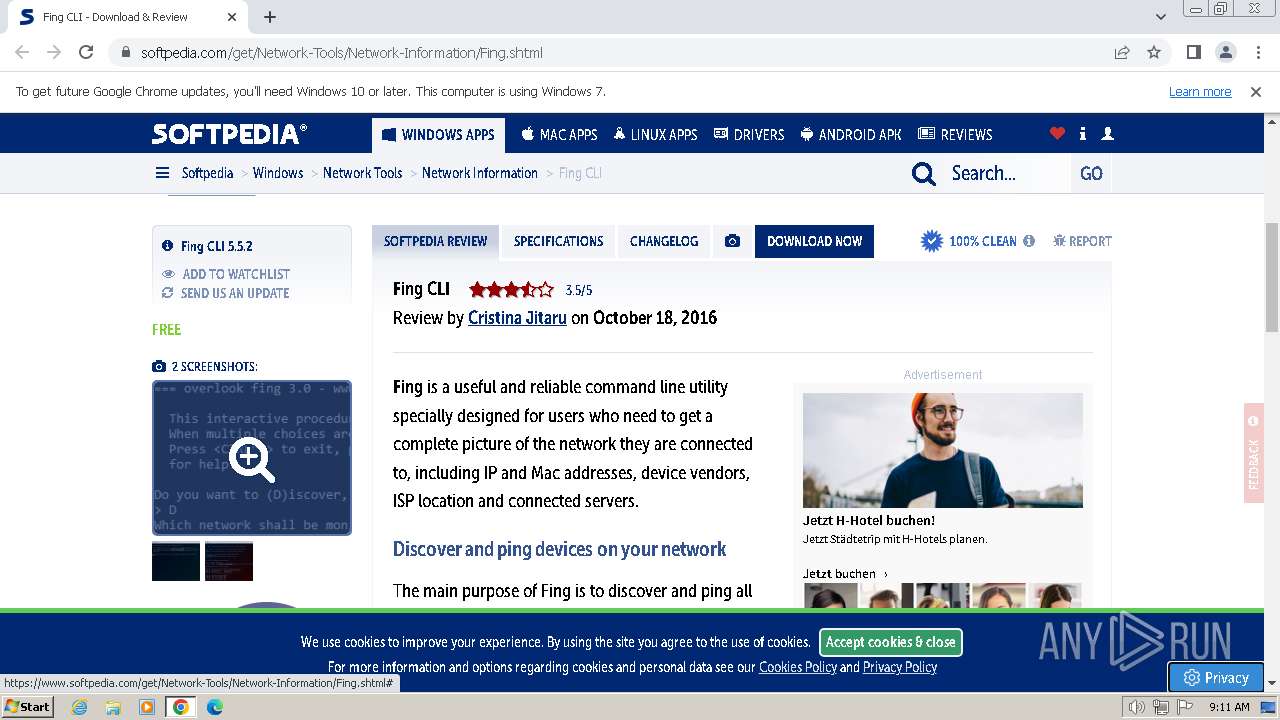Select the first small screenshot thumbnail

click(x=176, y=561)
